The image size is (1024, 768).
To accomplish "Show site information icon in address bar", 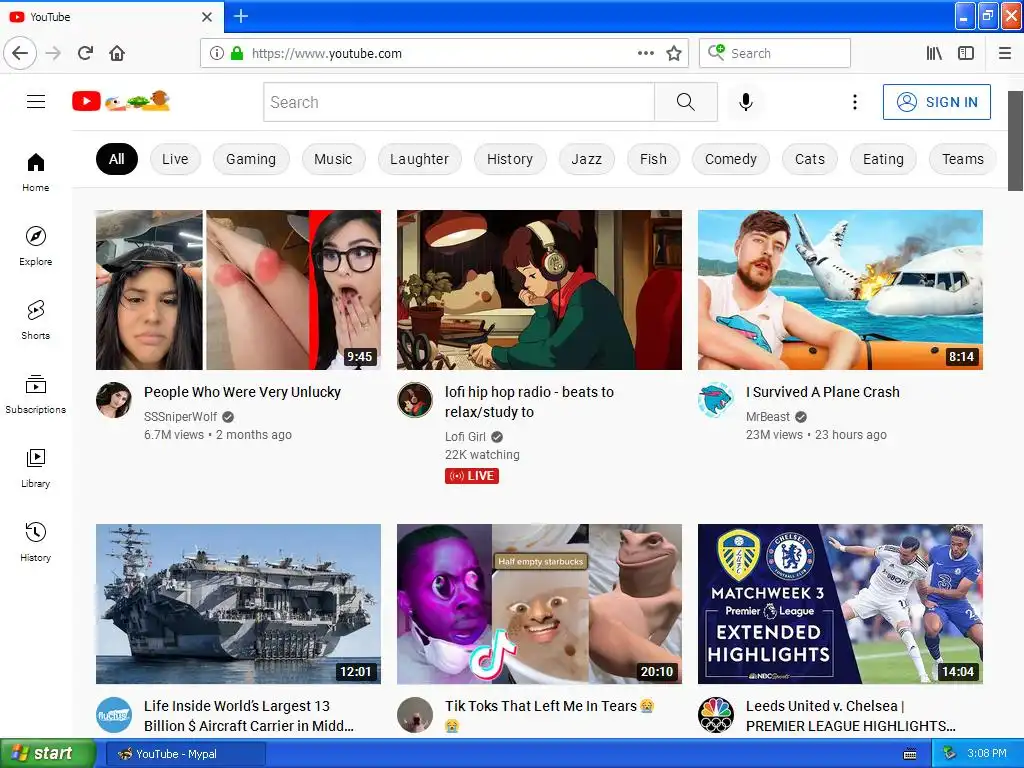I will click(217, 53).
